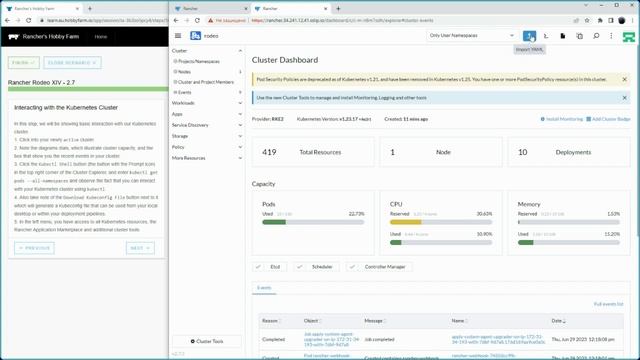The image size is (640, 360).
Task: Open a new tab in Hobby Farm window
Action: tap(89, 8)
